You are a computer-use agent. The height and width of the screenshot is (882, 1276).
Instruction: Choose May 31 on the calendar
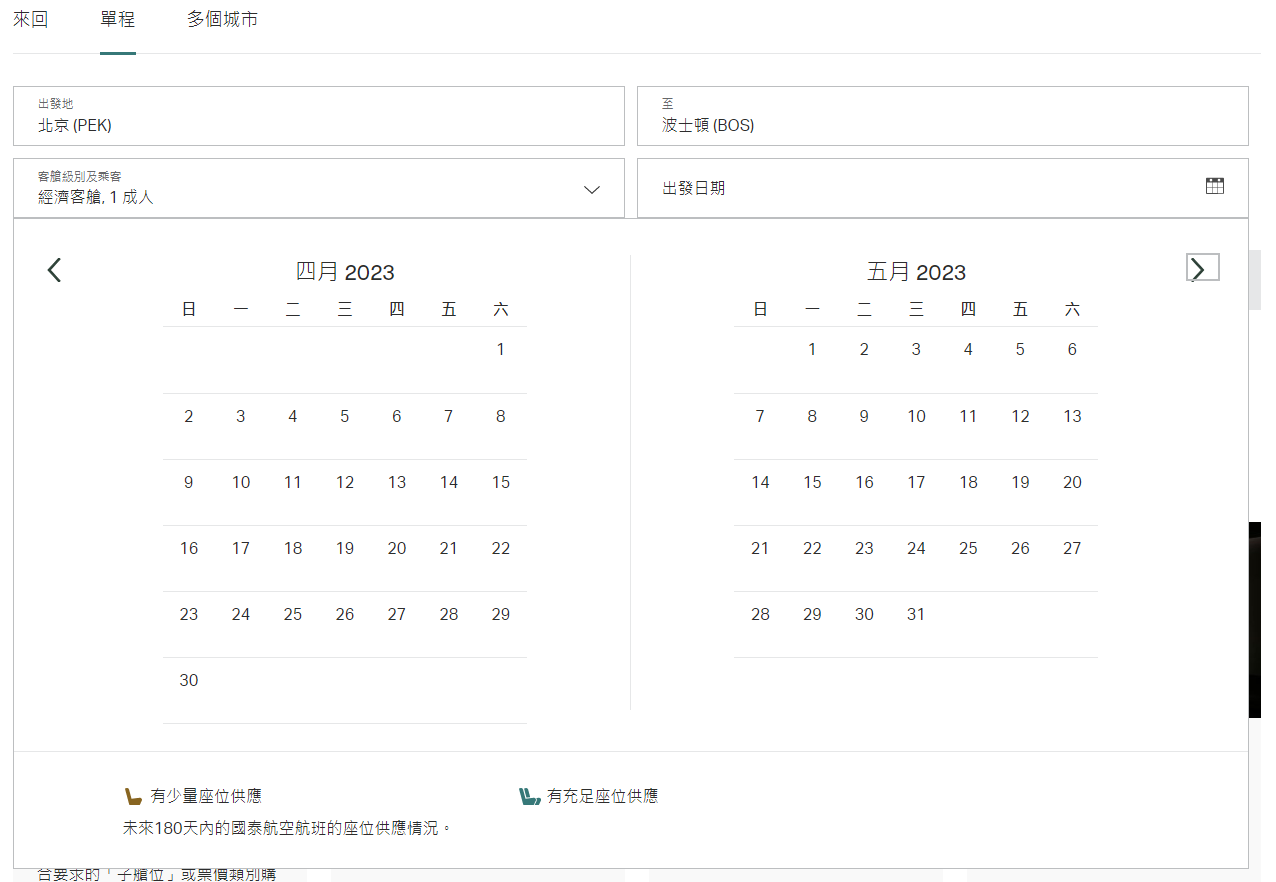click(x=916, y=615)
